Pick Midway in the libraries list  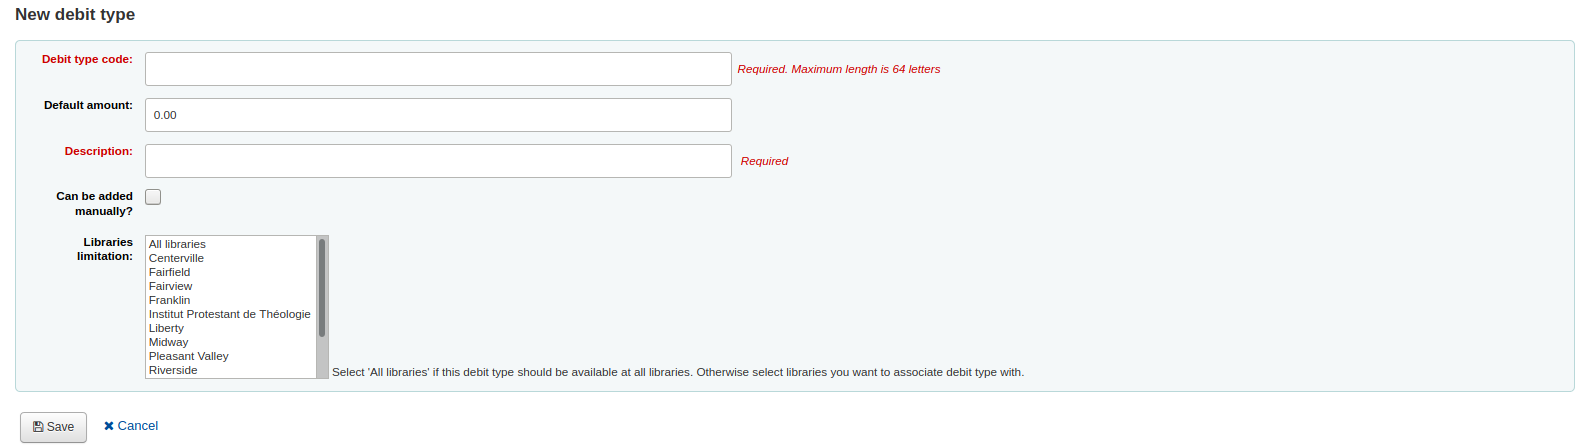169,342
